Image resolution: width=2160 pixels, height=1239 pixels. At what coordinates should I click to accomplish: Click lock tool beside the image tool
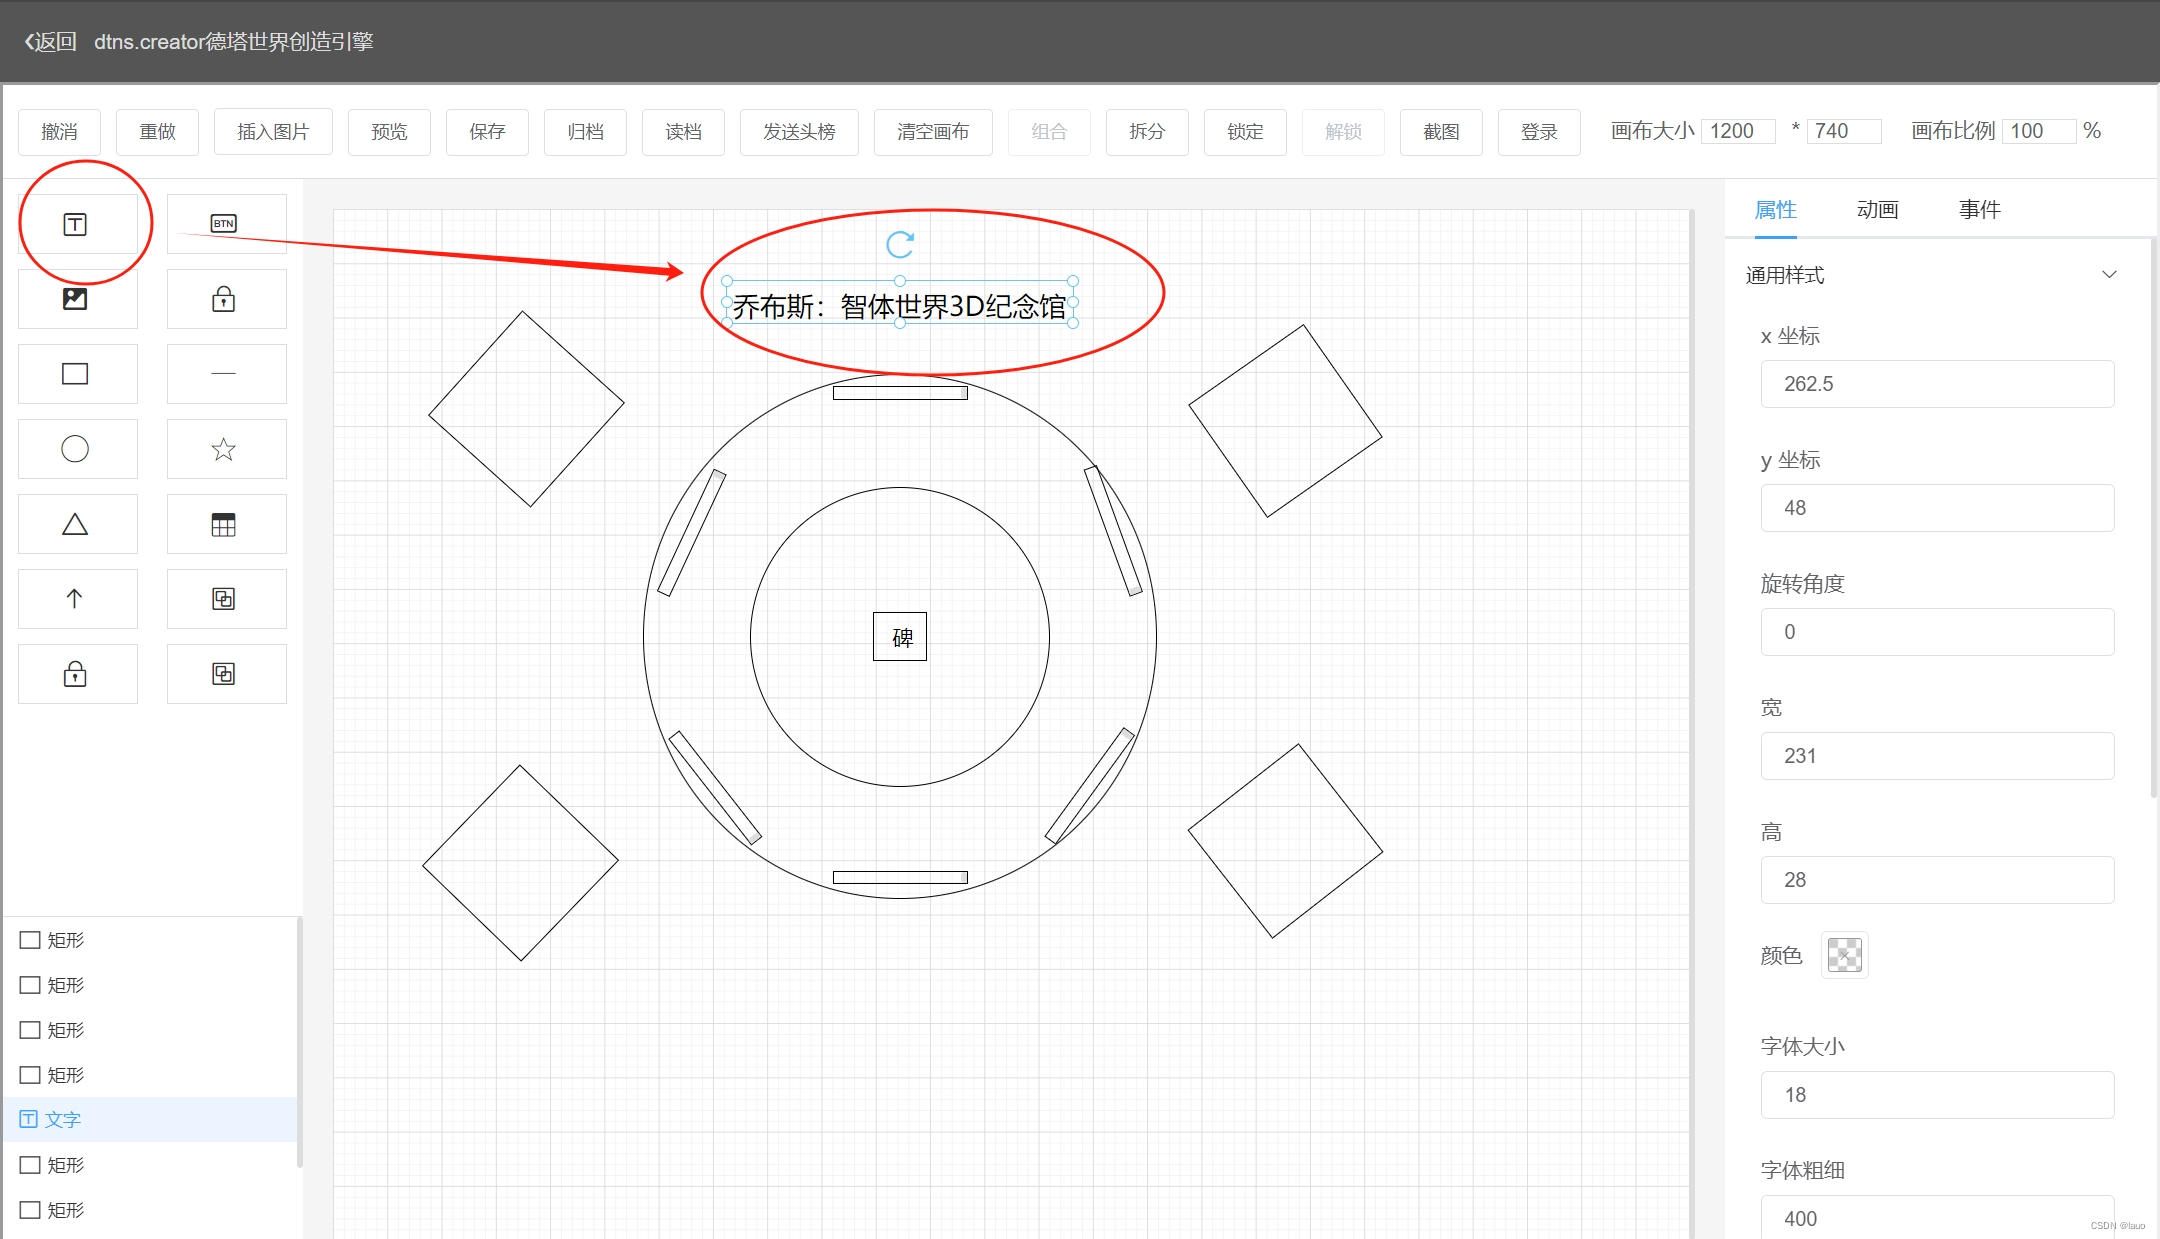tap(226, 299)
